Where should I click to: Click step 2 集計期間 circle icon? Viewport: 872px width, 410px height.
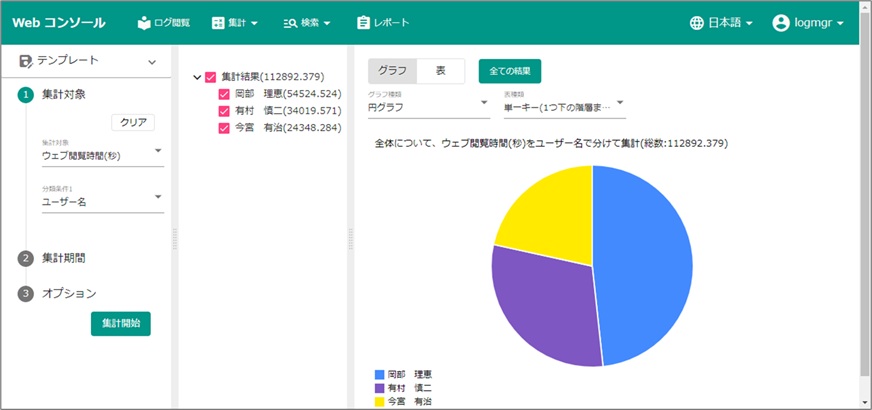pyautogui.click(x=26, y=258)
